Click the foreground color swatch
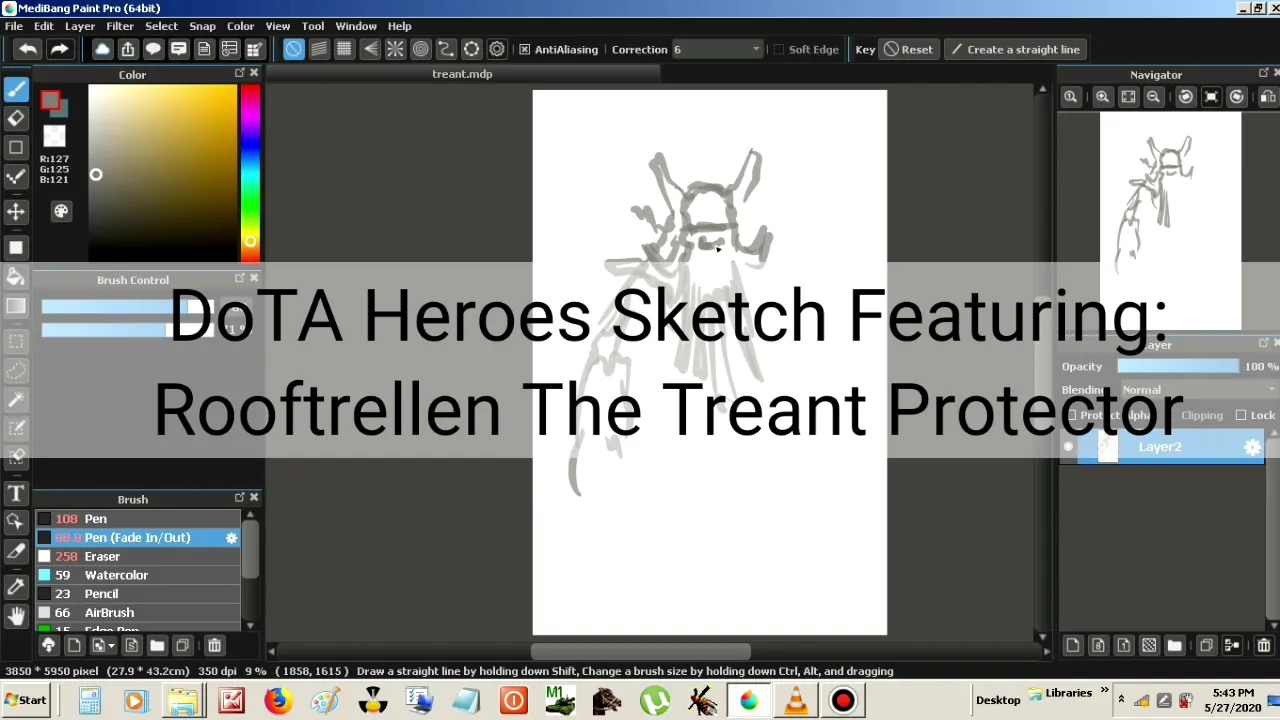This screenshot has height=720, width=1280. pyautogui.click(x=49, y=99)
